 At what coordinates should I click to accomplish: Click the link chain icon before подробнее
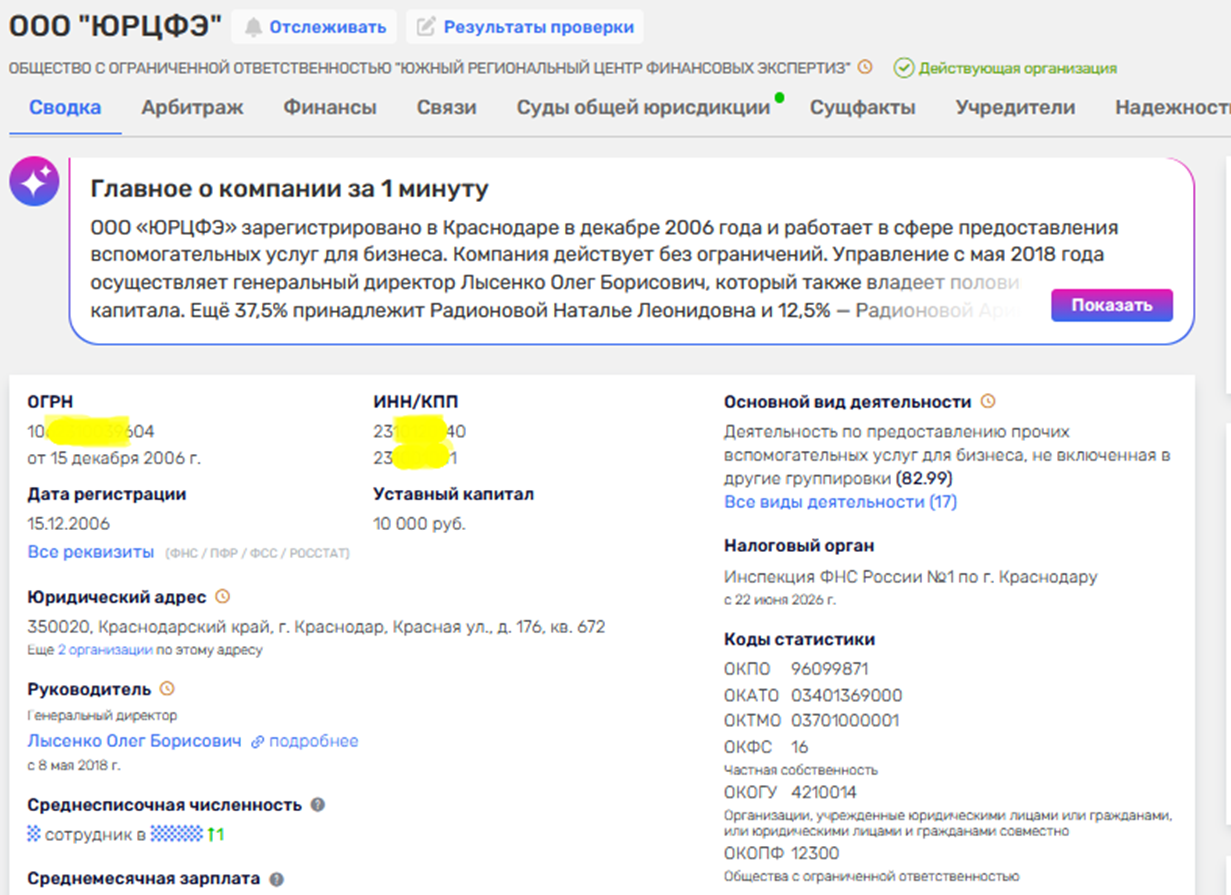point(258,742)
